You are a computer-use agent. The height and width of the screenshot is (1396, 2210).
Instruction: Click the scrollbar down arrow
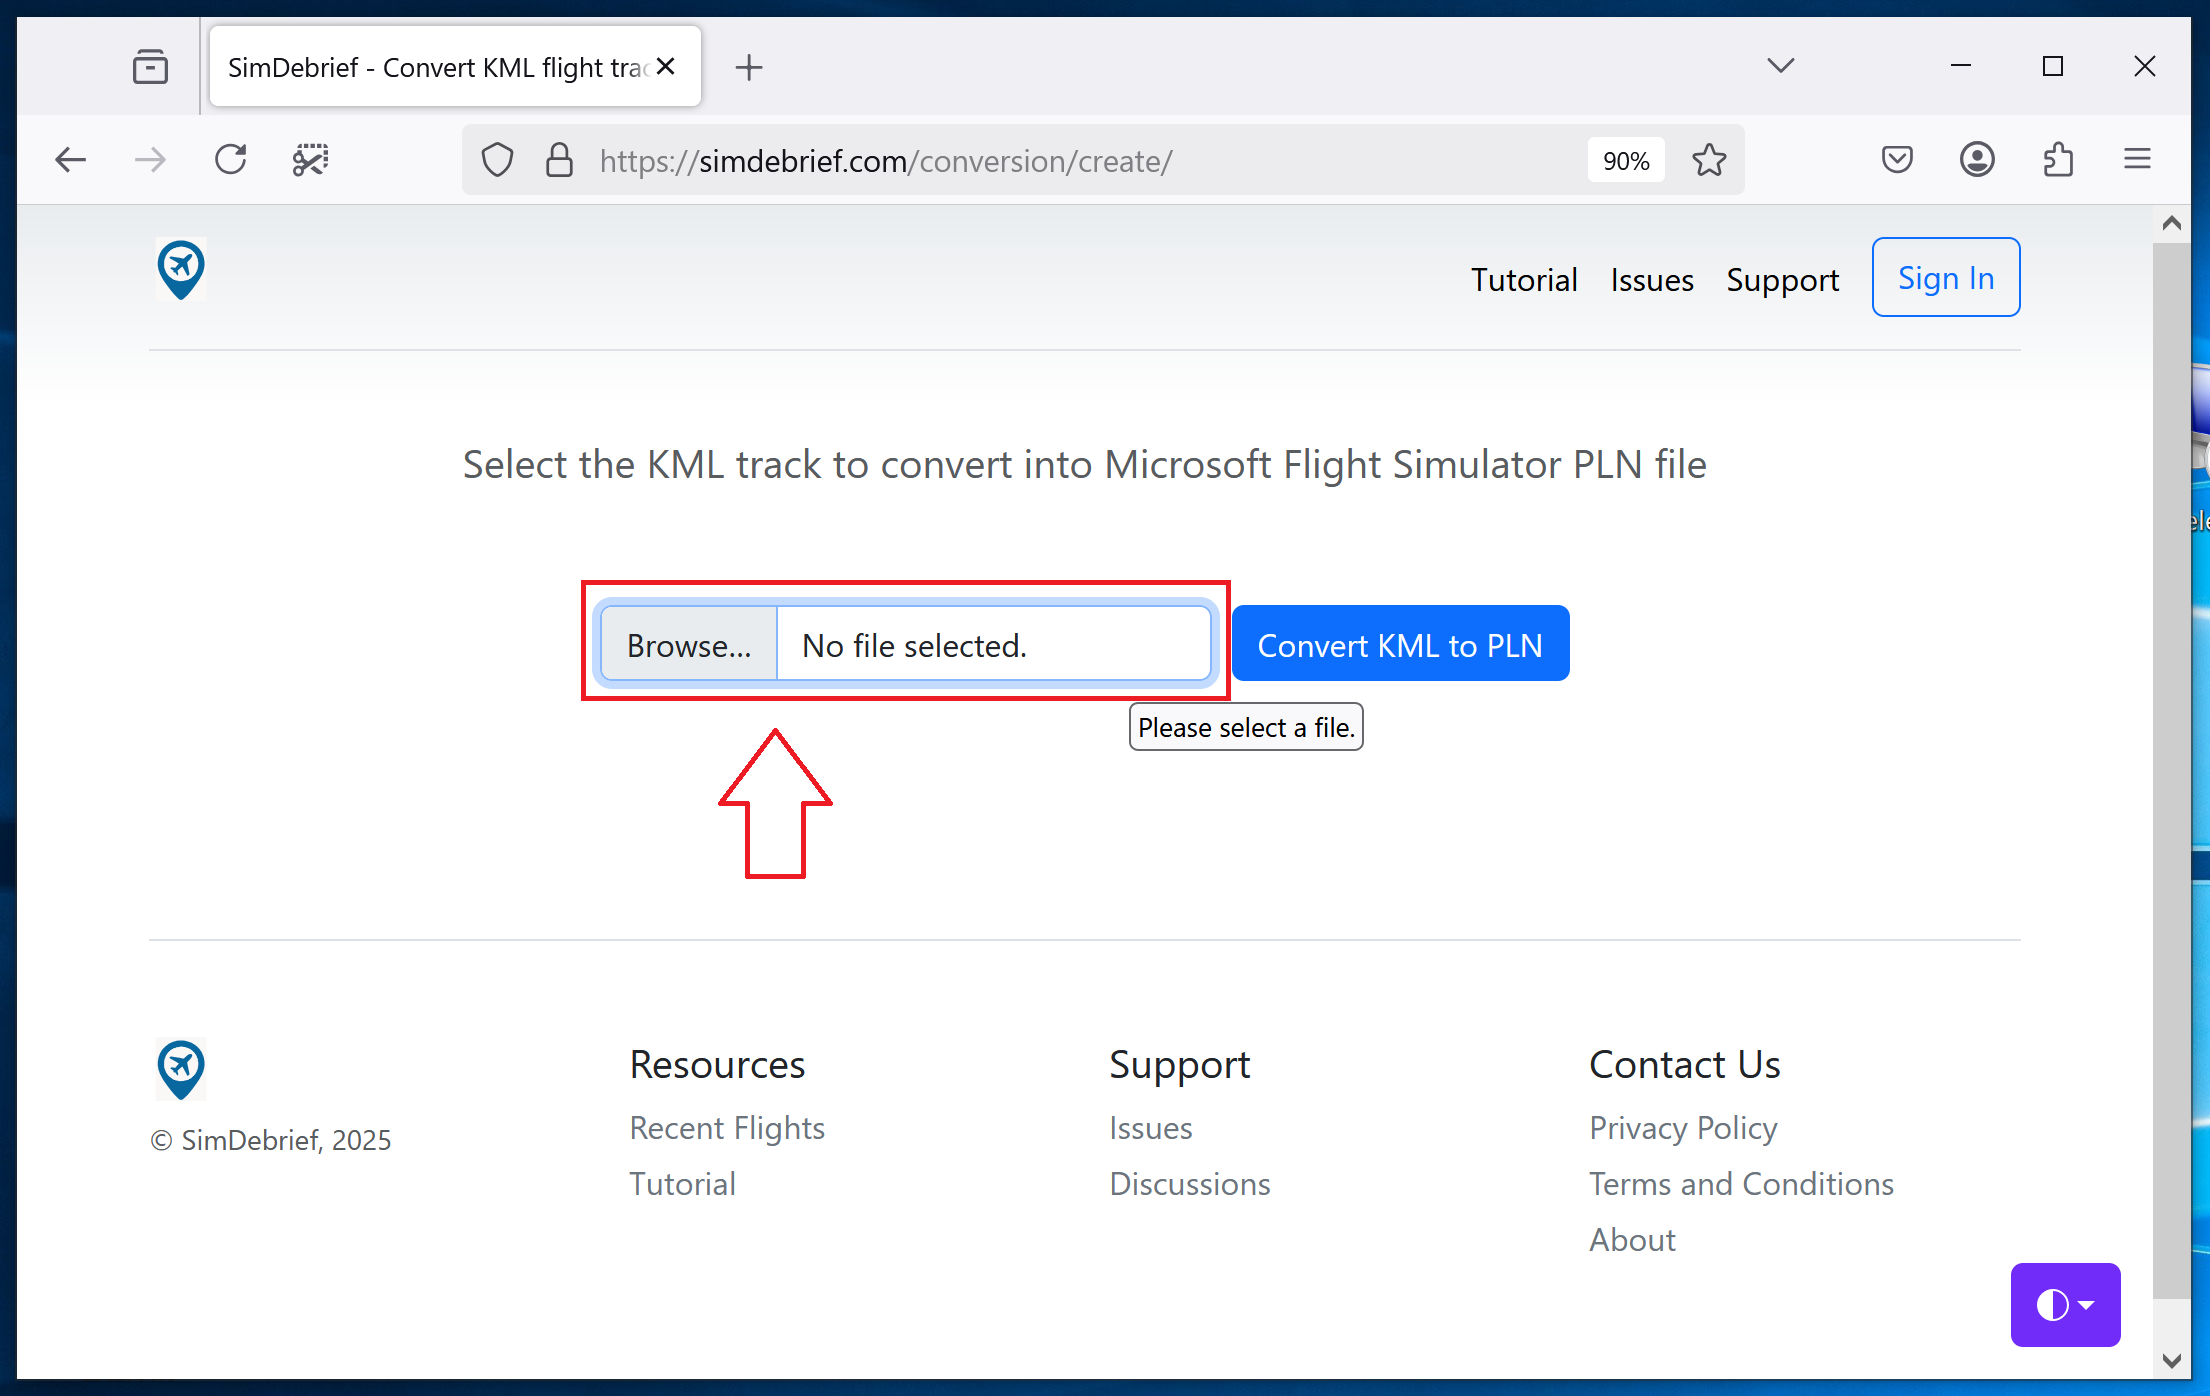point(2171,1360)
